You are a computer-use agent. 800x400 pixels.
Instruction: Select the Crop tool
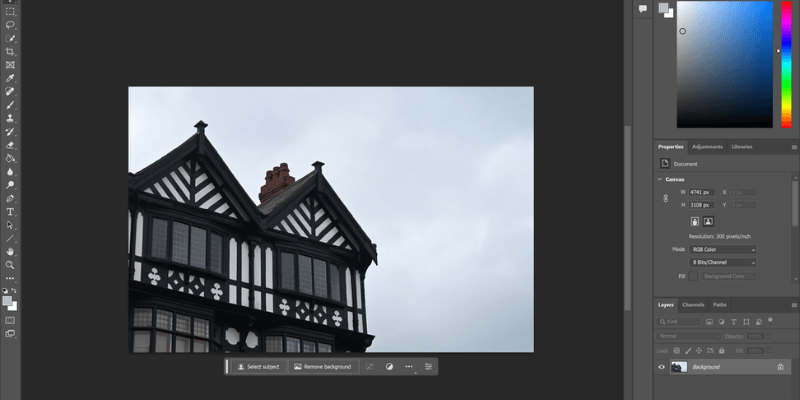(10, 51)
